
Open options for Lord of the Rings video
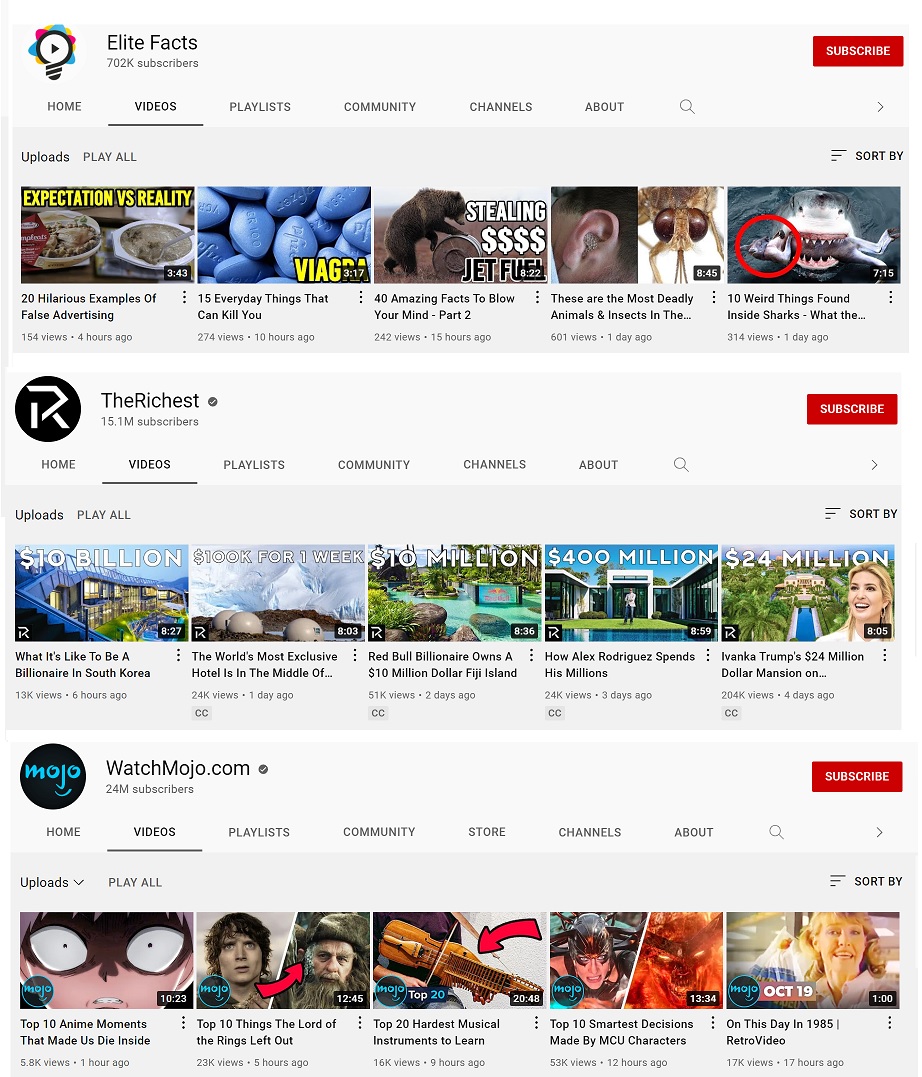coord(360,1023)
